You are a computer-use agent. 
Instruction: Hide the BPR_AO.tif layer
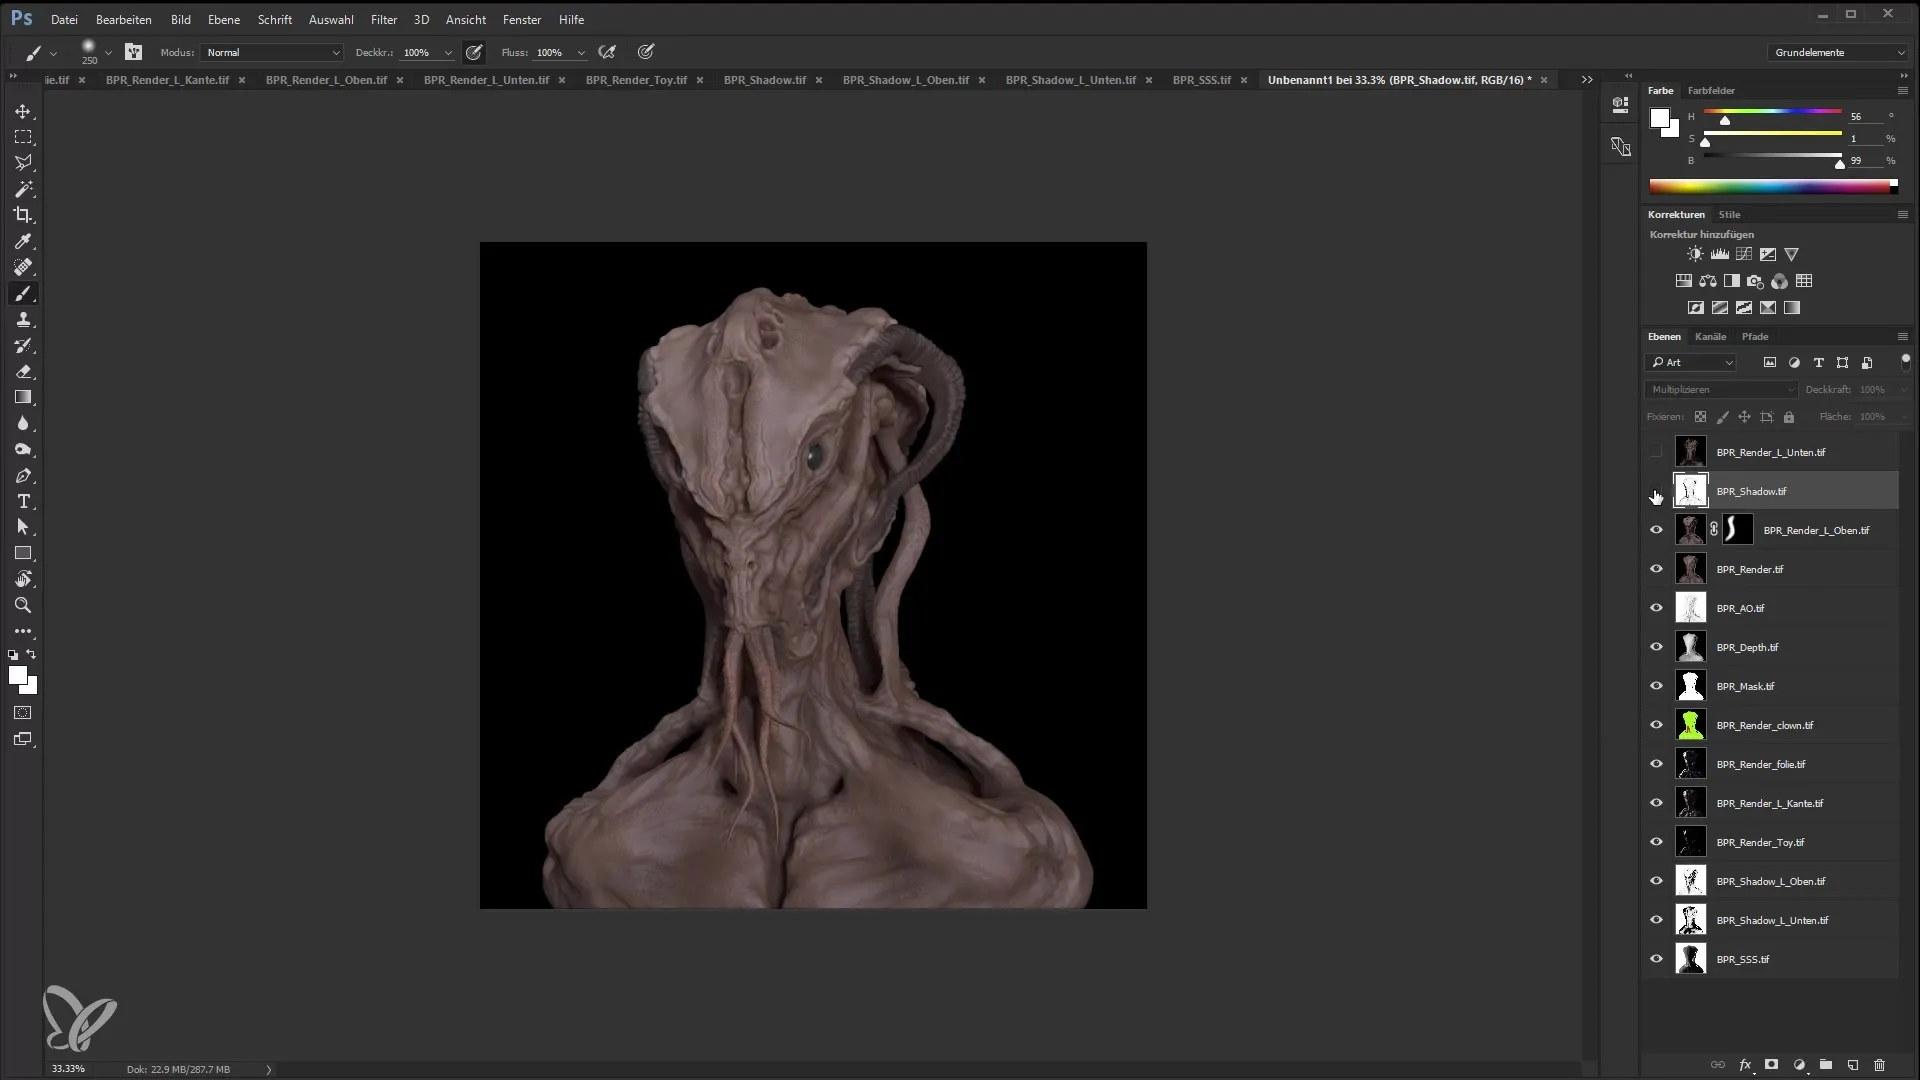pyautogui.click(x=1656, y=608)
